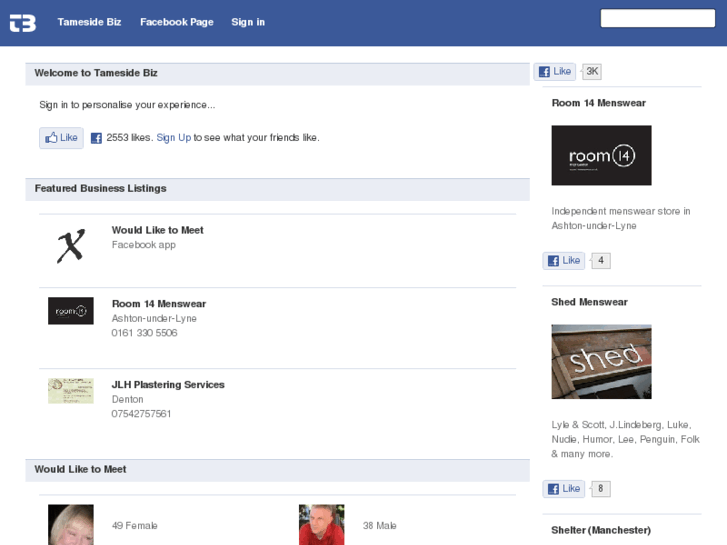Open the Would Like to Meet X logo

(71, 246)
